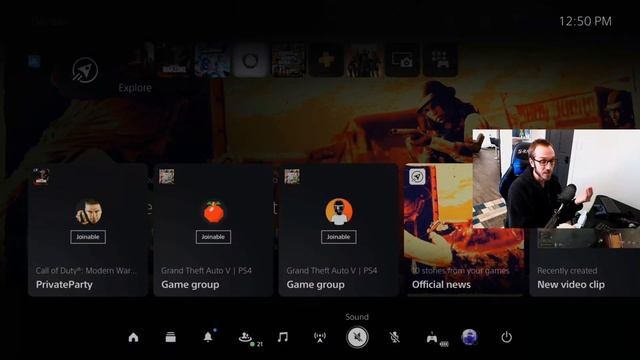Click the Sound label above the bar

357,317
